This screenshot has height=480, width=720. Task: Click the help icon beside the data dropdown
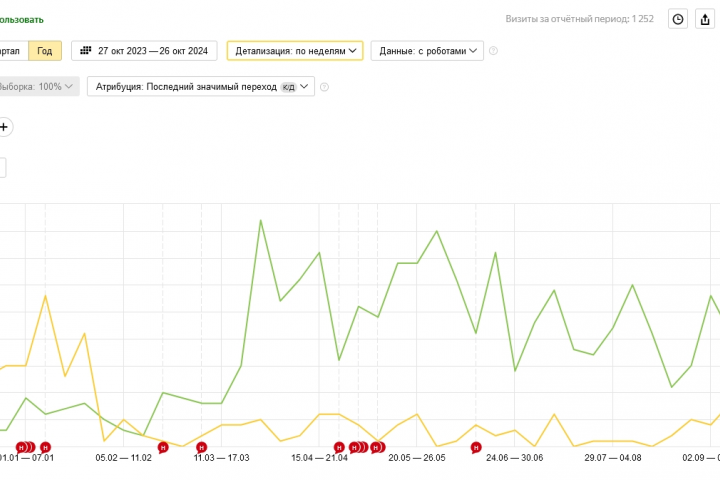(493, 51)
